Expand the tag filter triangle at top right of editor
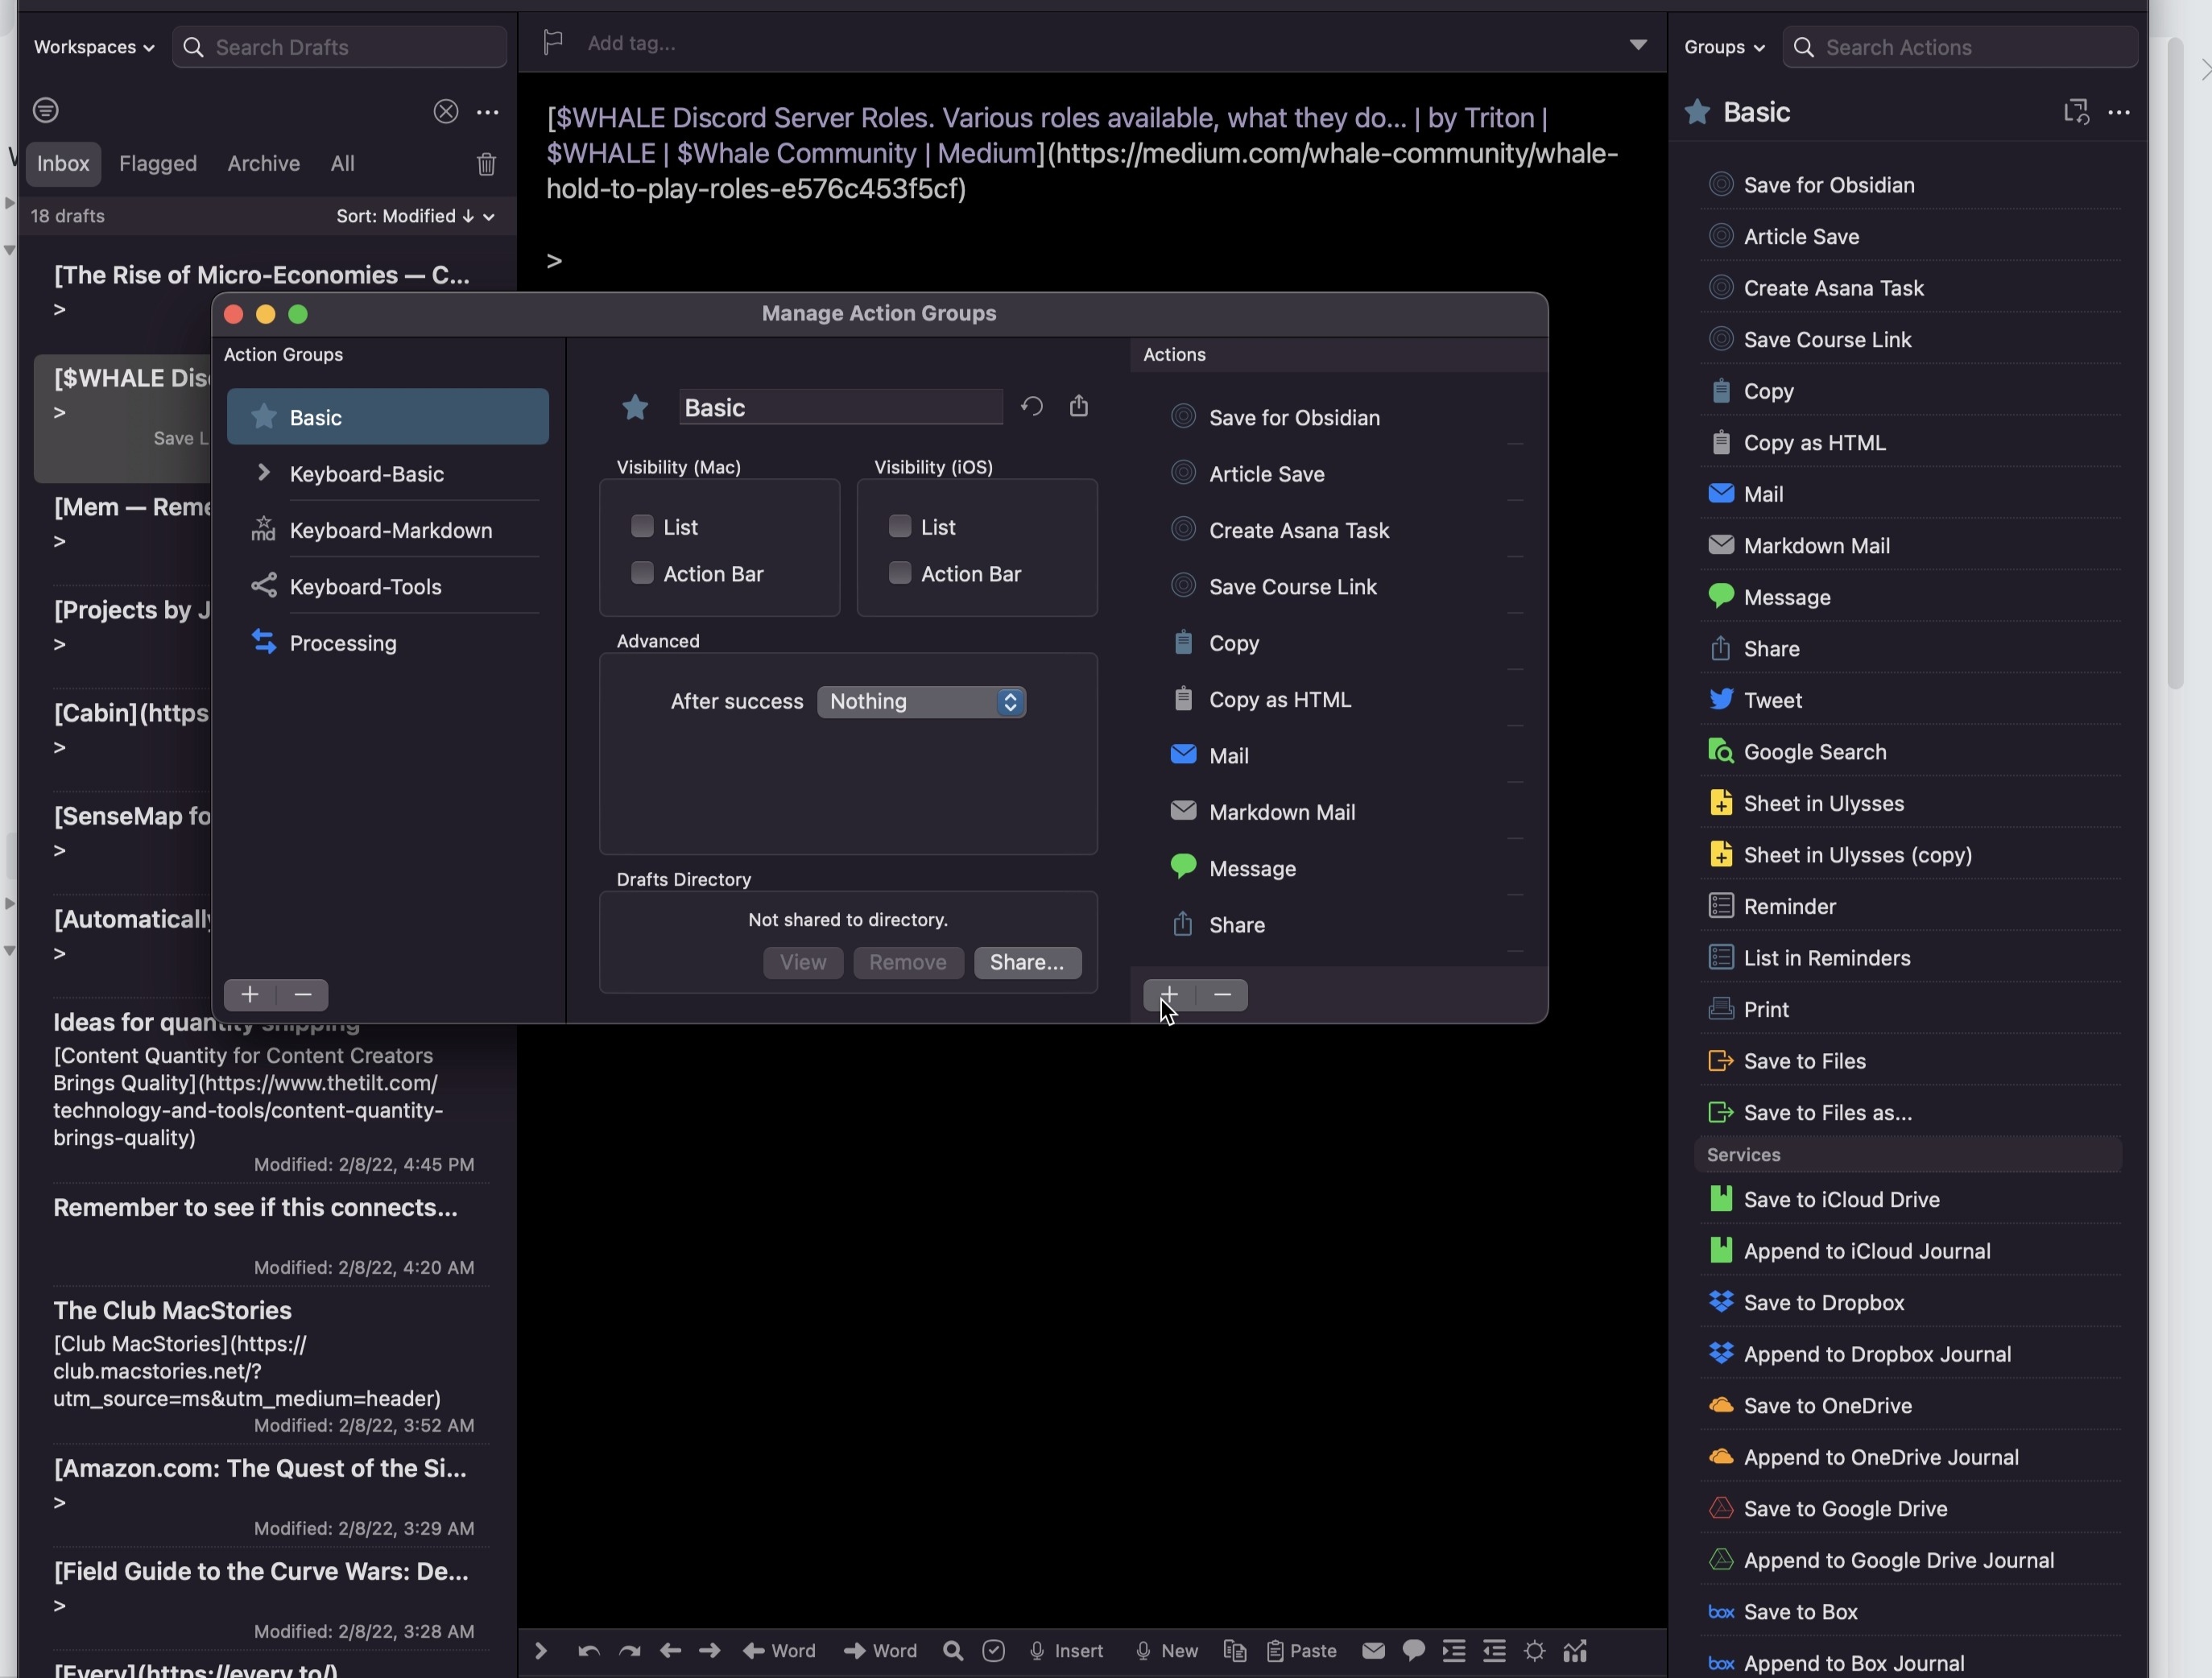 click(1637, 44)
